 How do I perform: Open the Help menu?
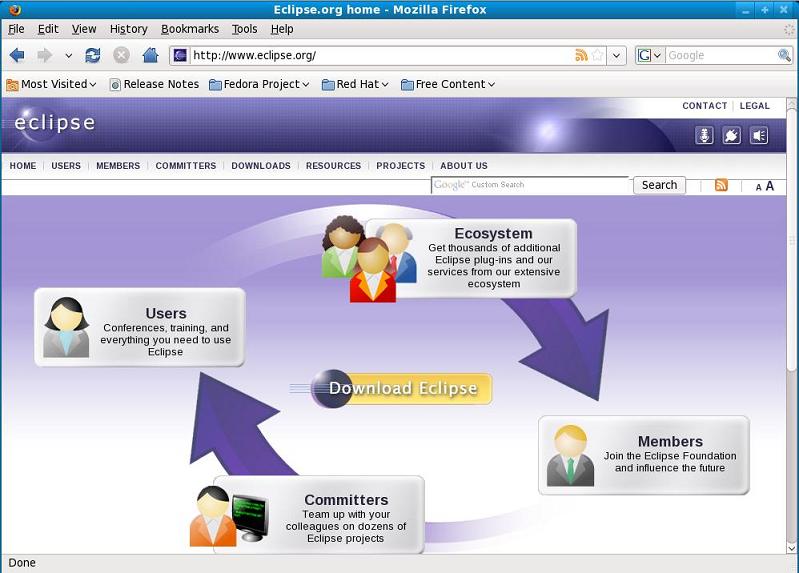point(282,29)
